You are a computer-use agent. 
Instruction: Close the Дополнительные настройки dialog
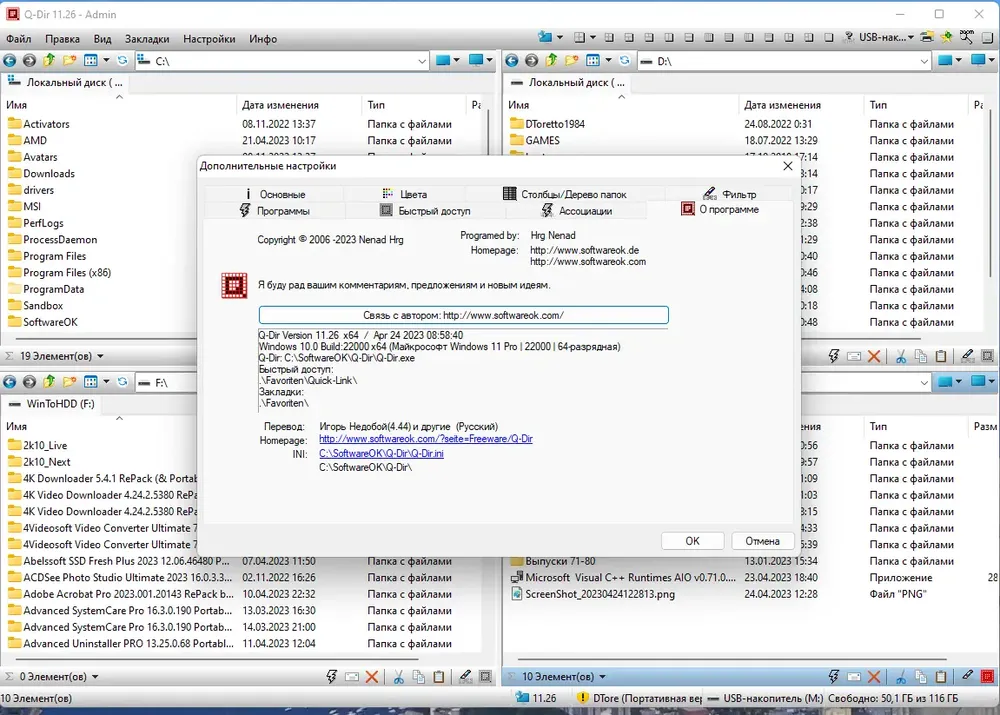(788, 166)
